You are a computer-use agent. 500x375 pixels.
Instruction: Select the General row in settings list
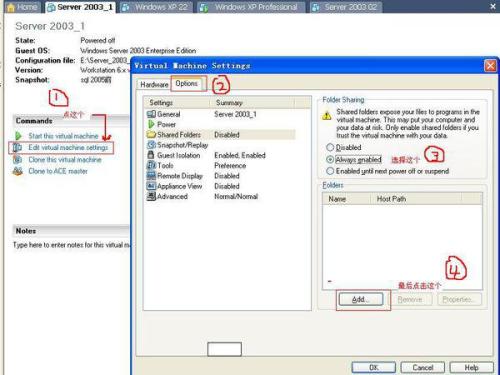[220, 114]
